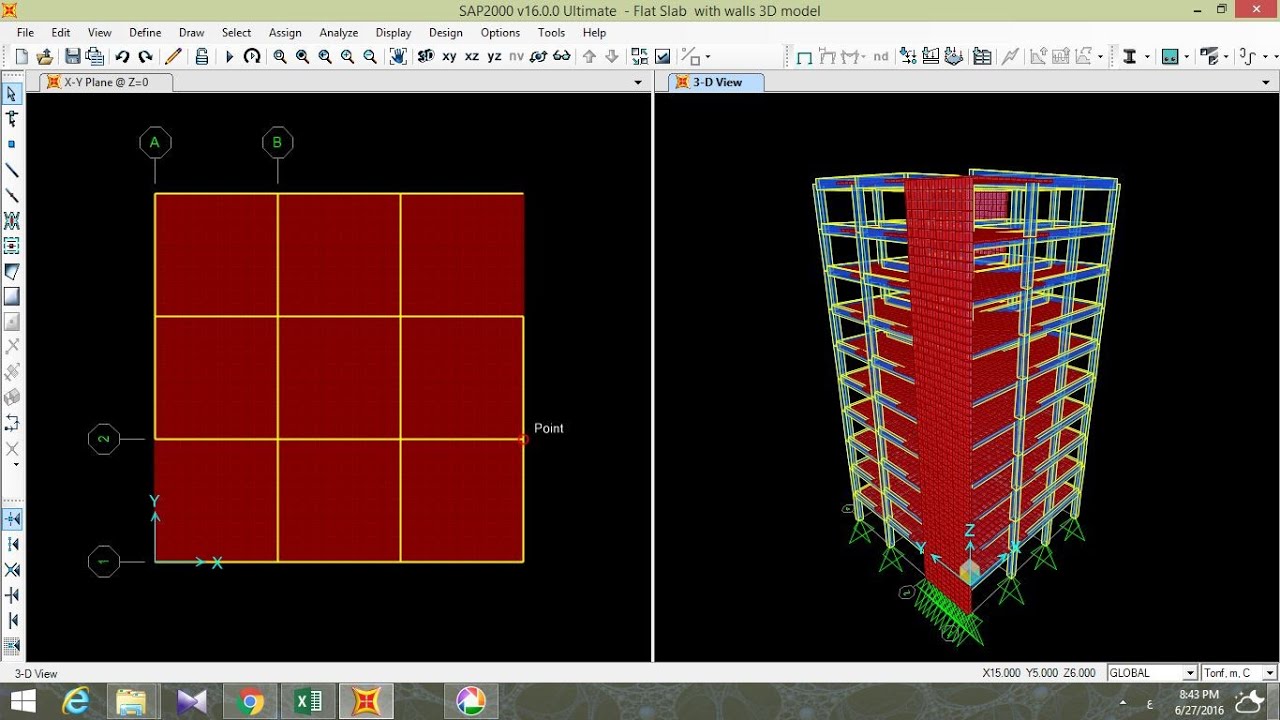1280x720 pixels.
Task: Toggle the Perspective glasses icon
Action: point(562,57)
